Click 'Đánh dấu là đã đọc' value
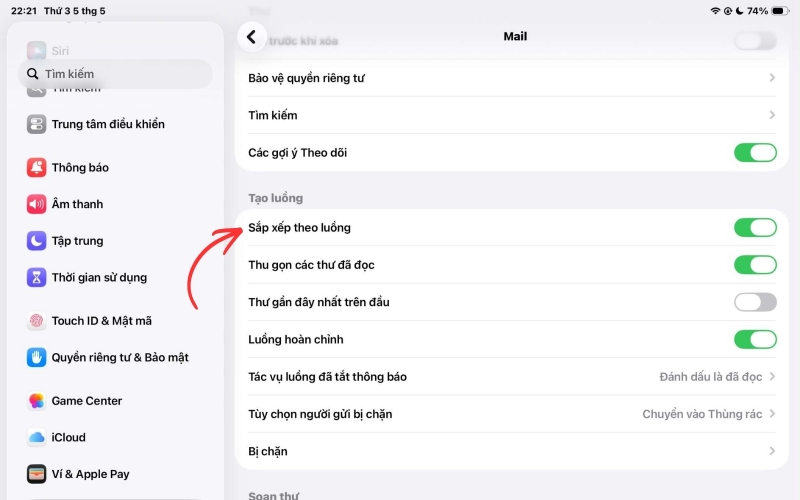This screenshot has height=500, width=800. coord(711,377)
